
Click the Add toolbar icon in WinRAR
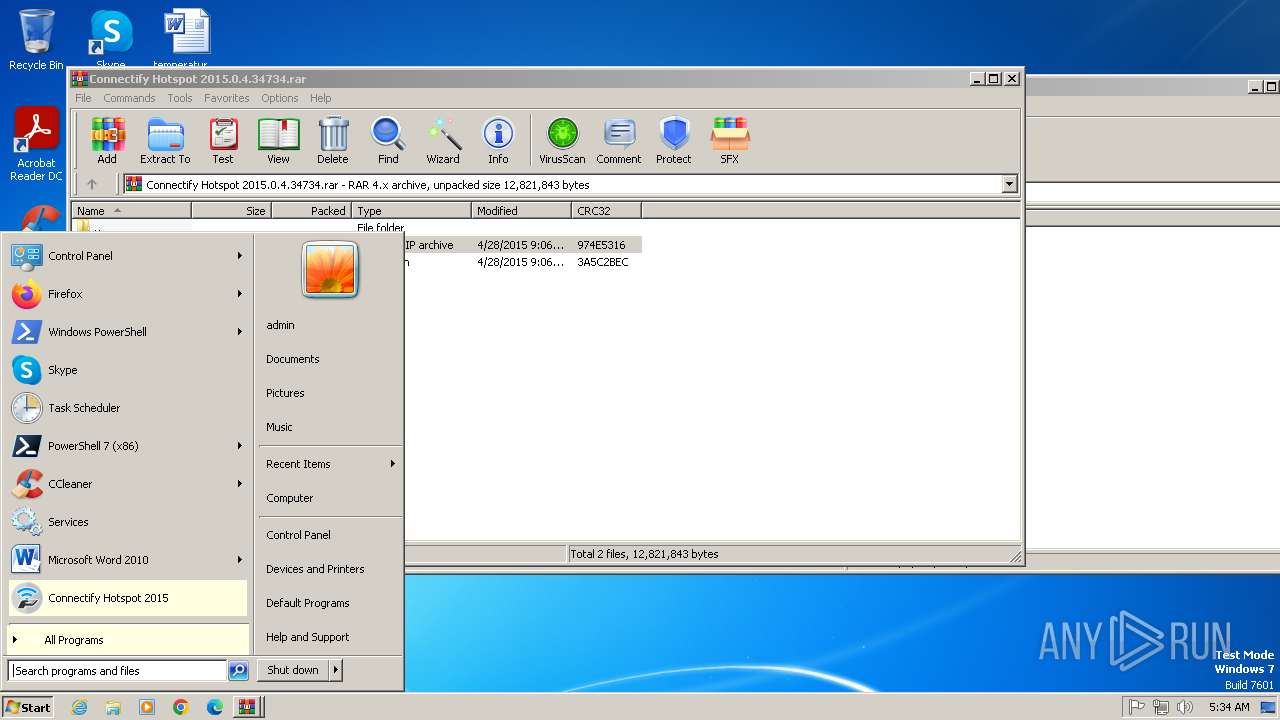[x=107, y=140]
